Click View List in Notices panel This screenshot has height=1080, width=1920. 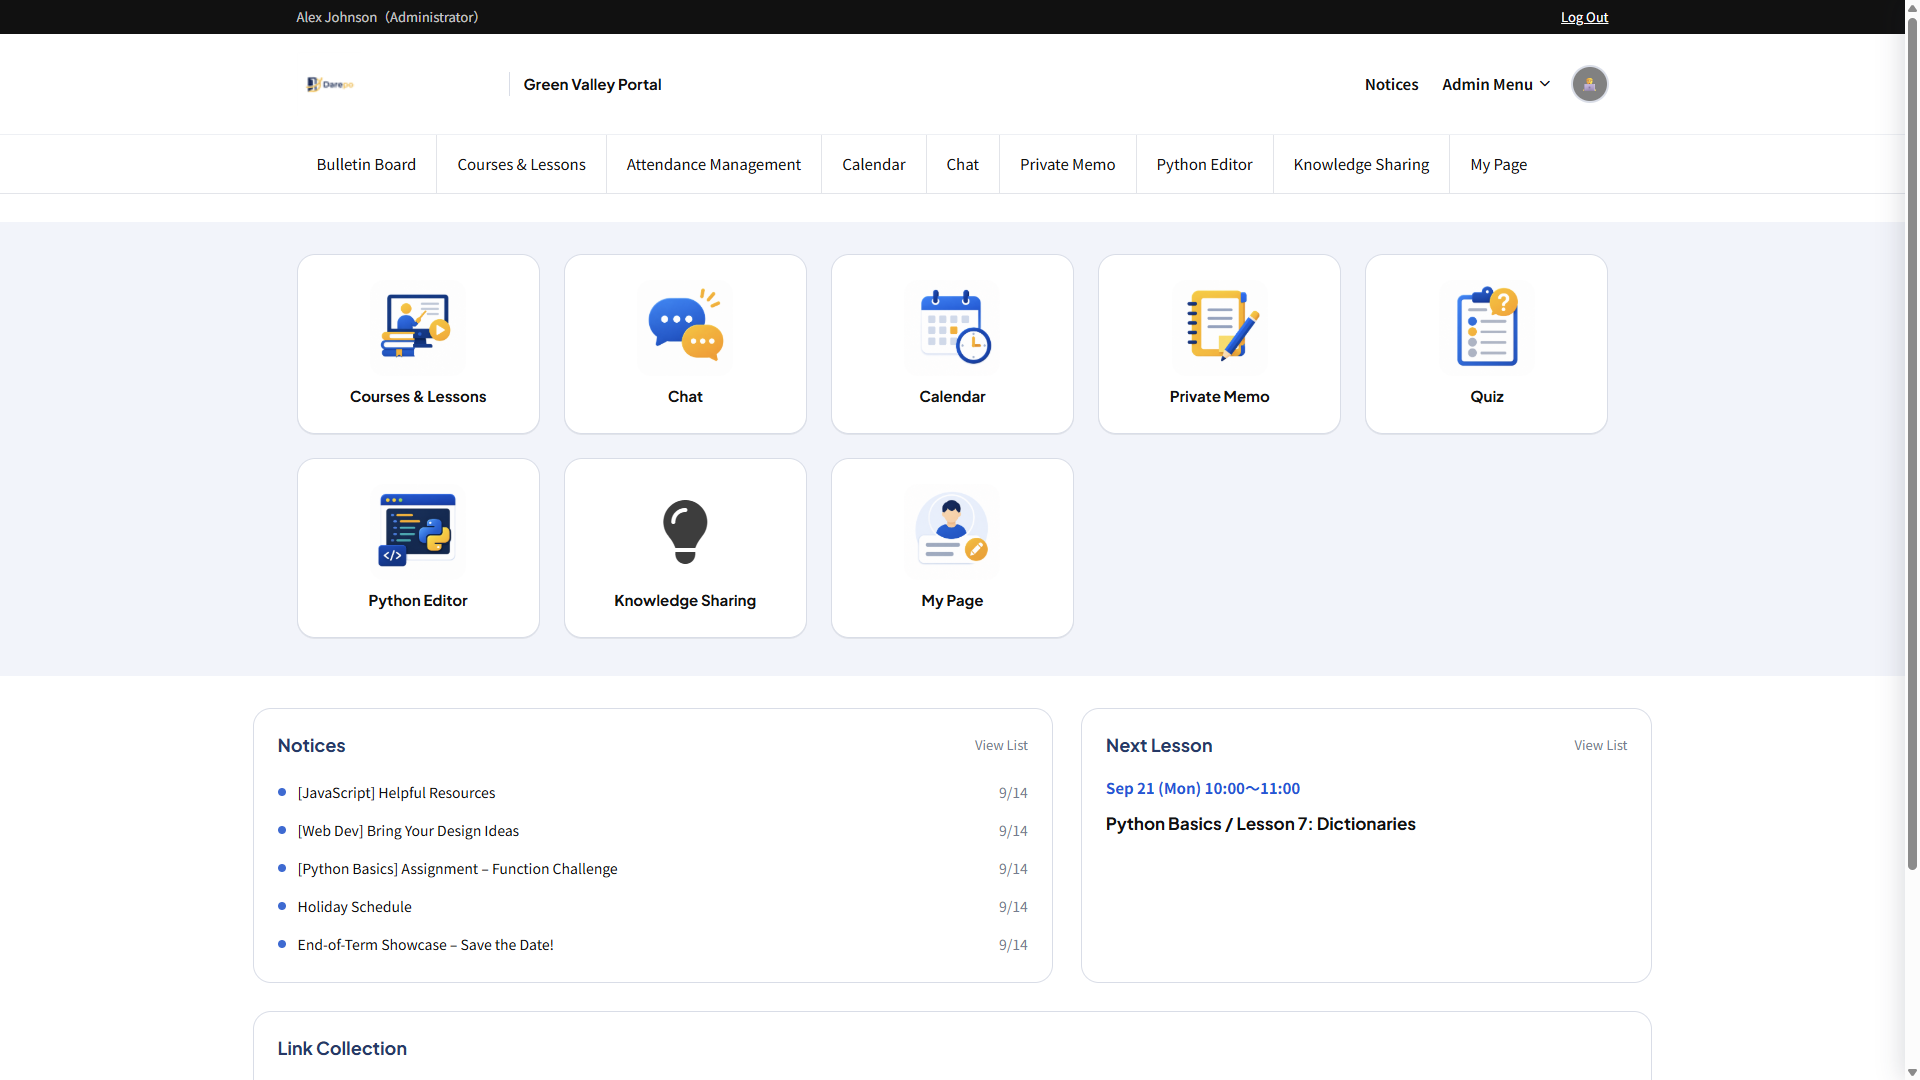click(1001, 745)
